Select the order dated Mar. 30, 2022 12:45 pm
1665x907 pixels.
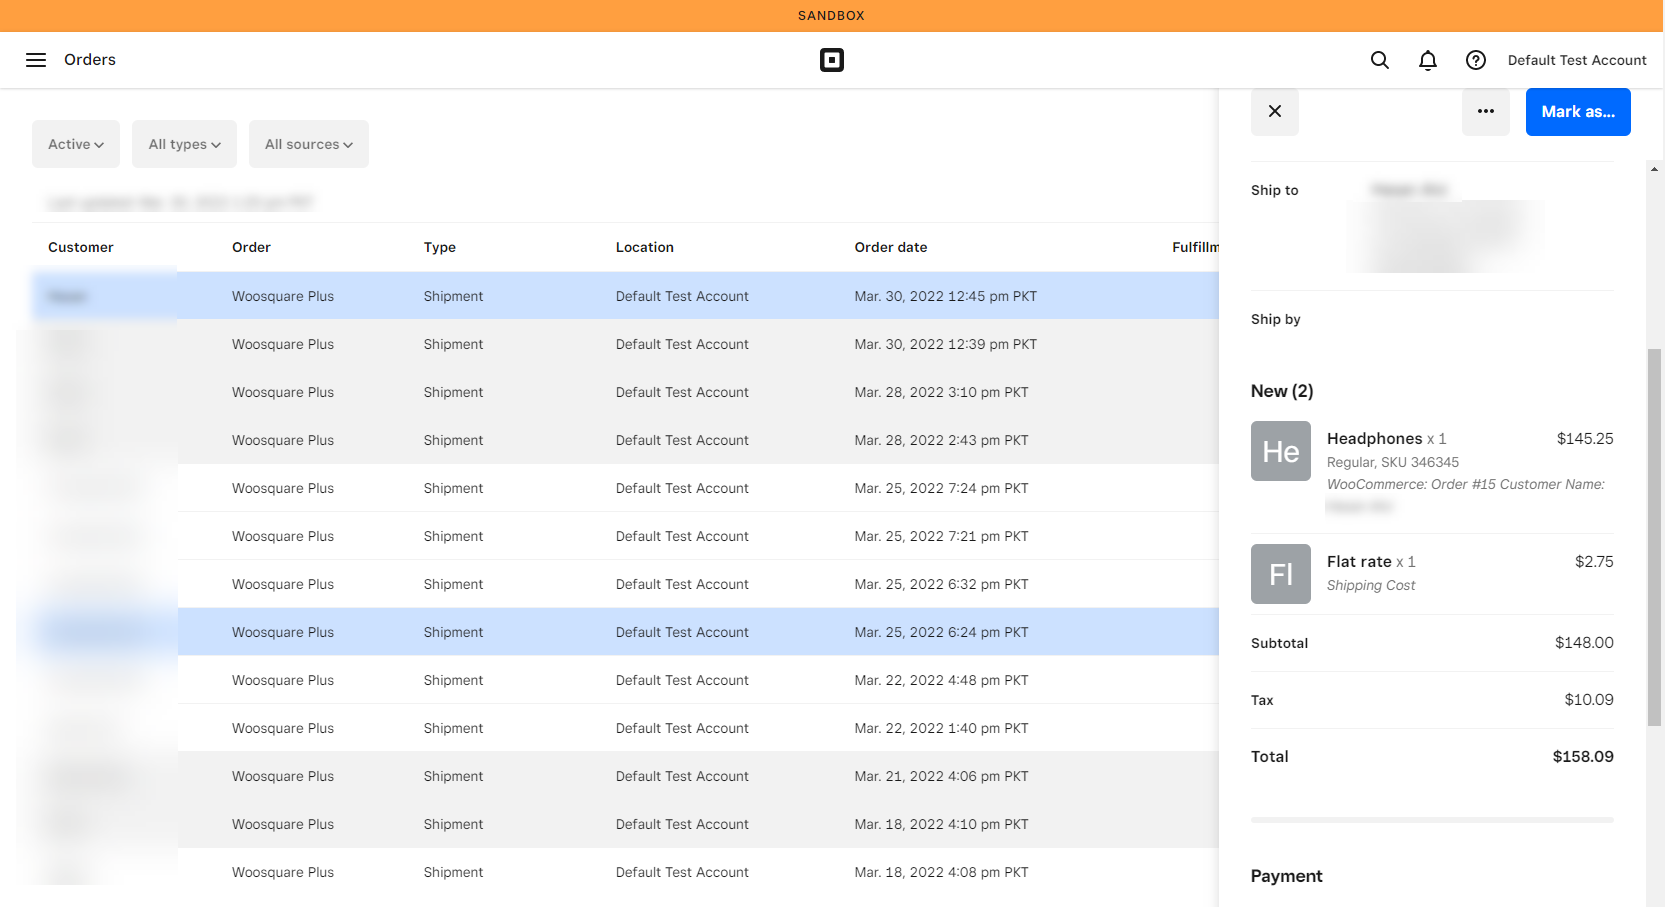pos(625,296)
